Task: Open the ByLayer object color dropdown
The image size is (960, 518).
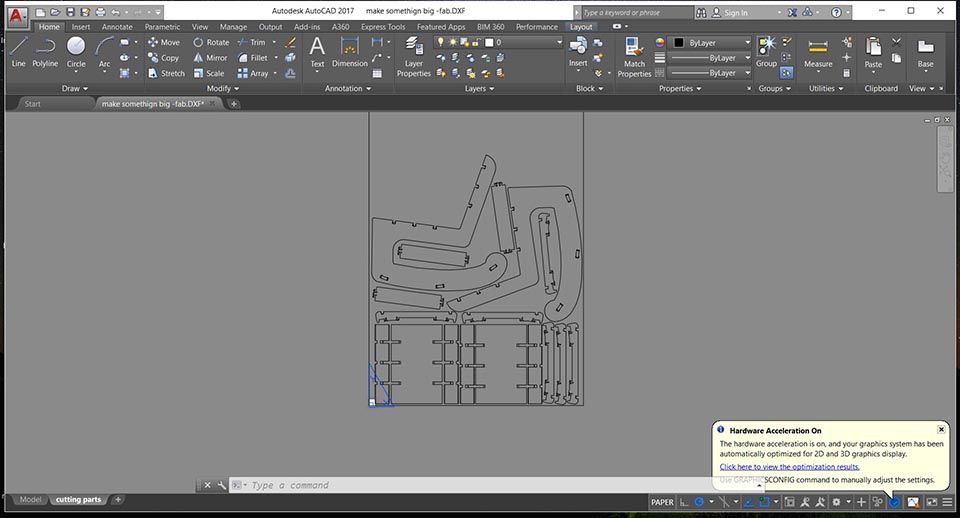Action: 712,43
